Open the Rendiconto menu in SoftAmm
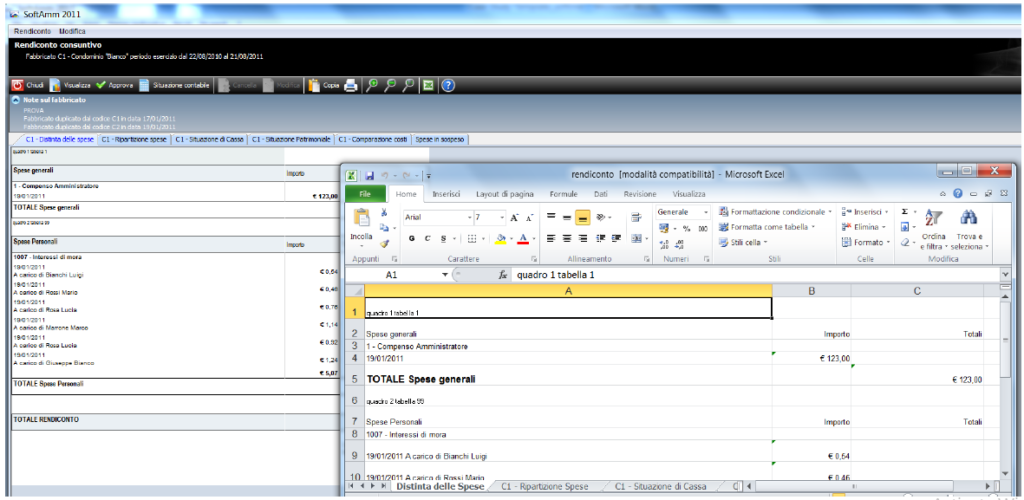The width and height of the screenshot is (1024, 500). pos(33,31)
